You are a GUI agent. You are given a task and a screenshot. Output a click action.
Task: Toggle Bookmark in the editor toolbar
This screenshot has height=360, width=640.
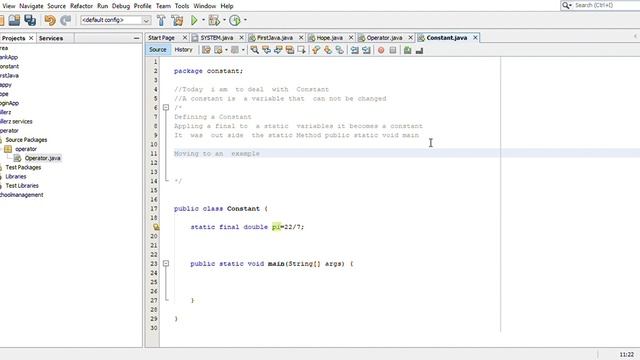pos(340,50)
